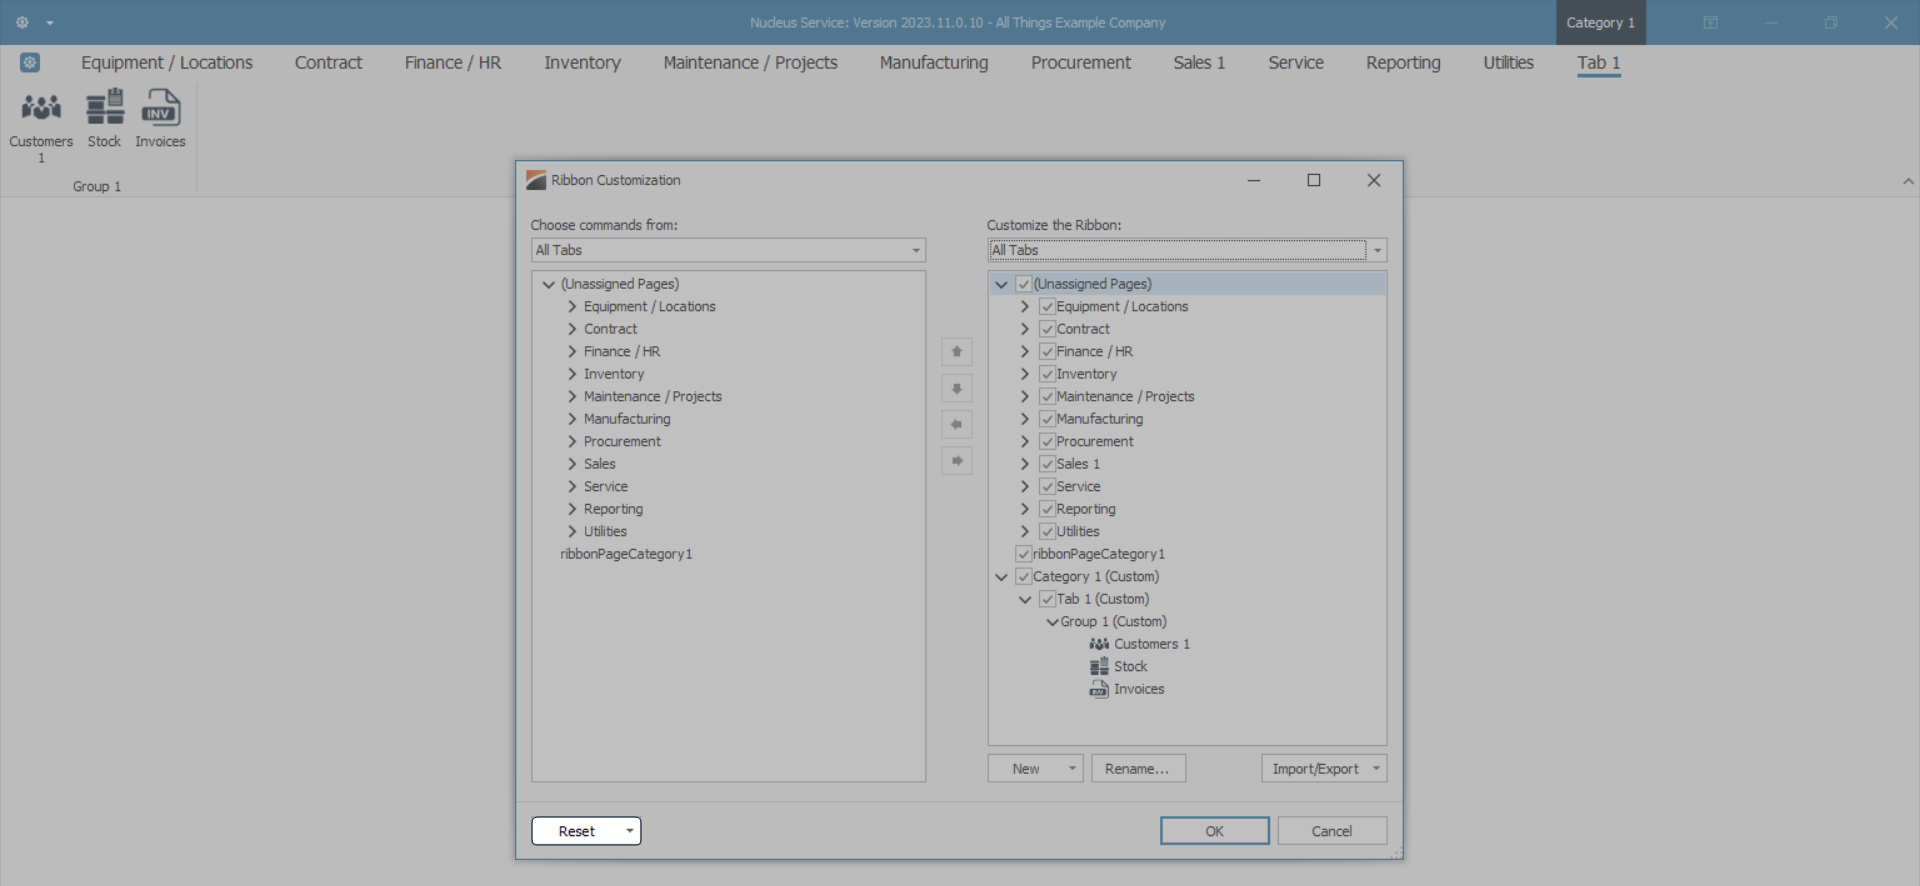The image size is (1920, 886).
Task: Click the Cancel button
Action: click(1332, 831)
